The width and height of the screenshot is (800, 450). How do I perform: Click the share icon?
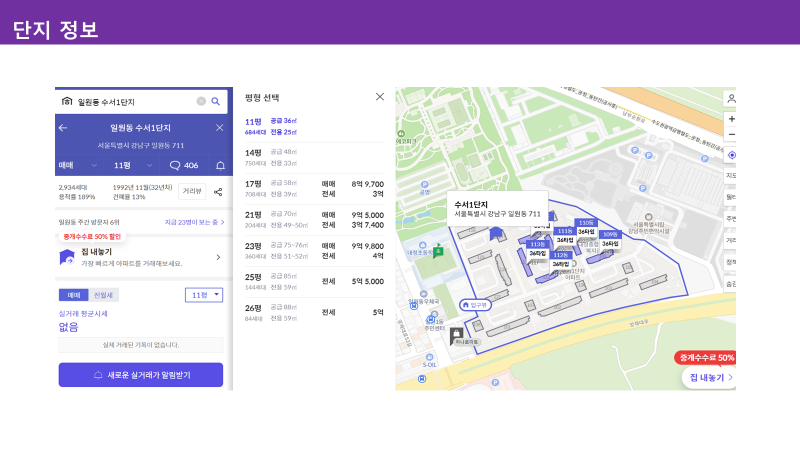[x=218, y=192]
